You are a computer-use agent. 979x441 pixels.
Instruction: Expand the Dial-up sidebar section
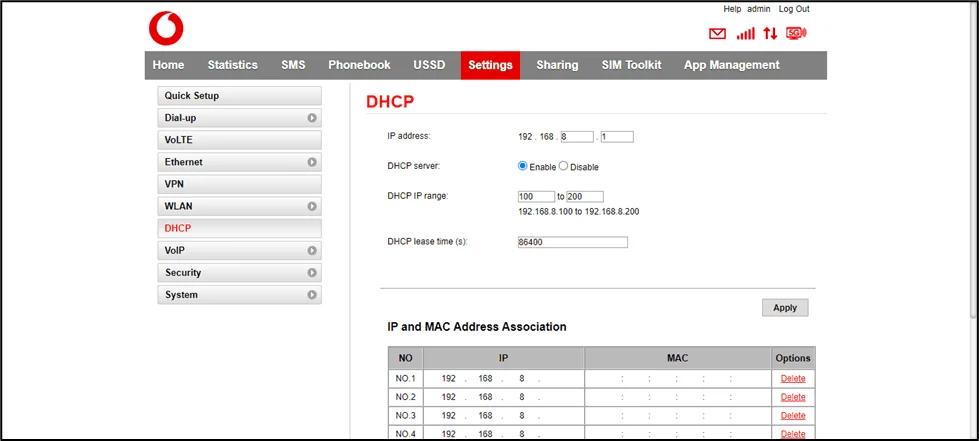pos(239,117)
